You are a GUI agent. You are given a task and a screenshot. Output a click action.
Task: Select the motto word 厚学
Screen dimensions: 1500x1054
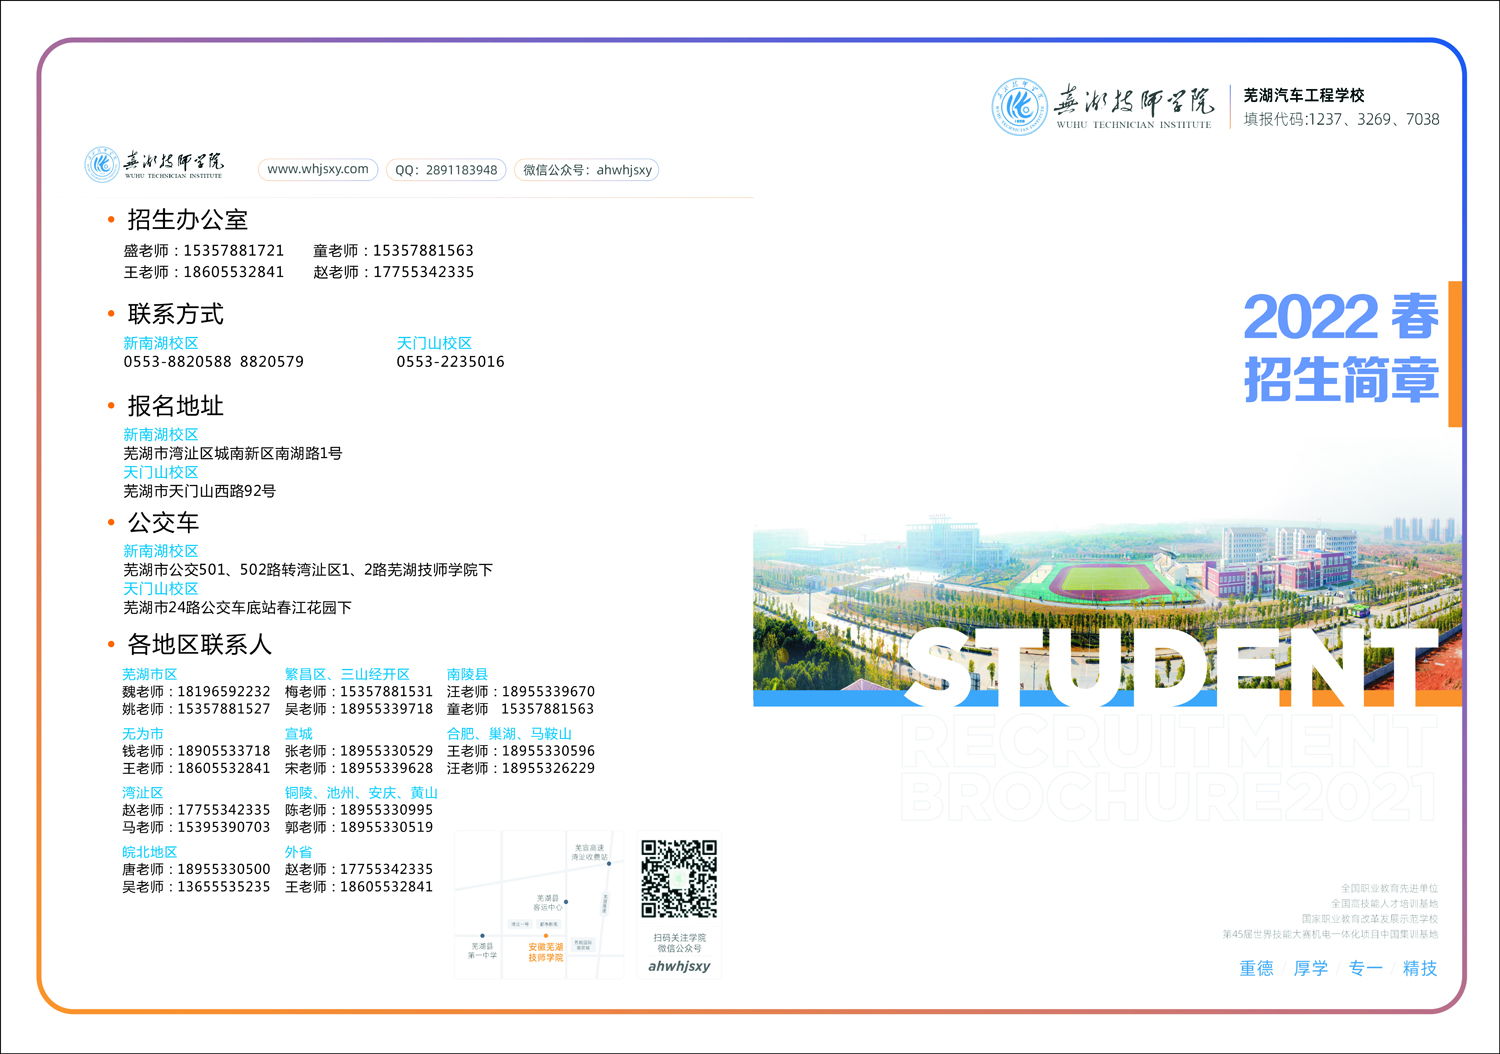pyautogui.click(x=1311, y=969)
